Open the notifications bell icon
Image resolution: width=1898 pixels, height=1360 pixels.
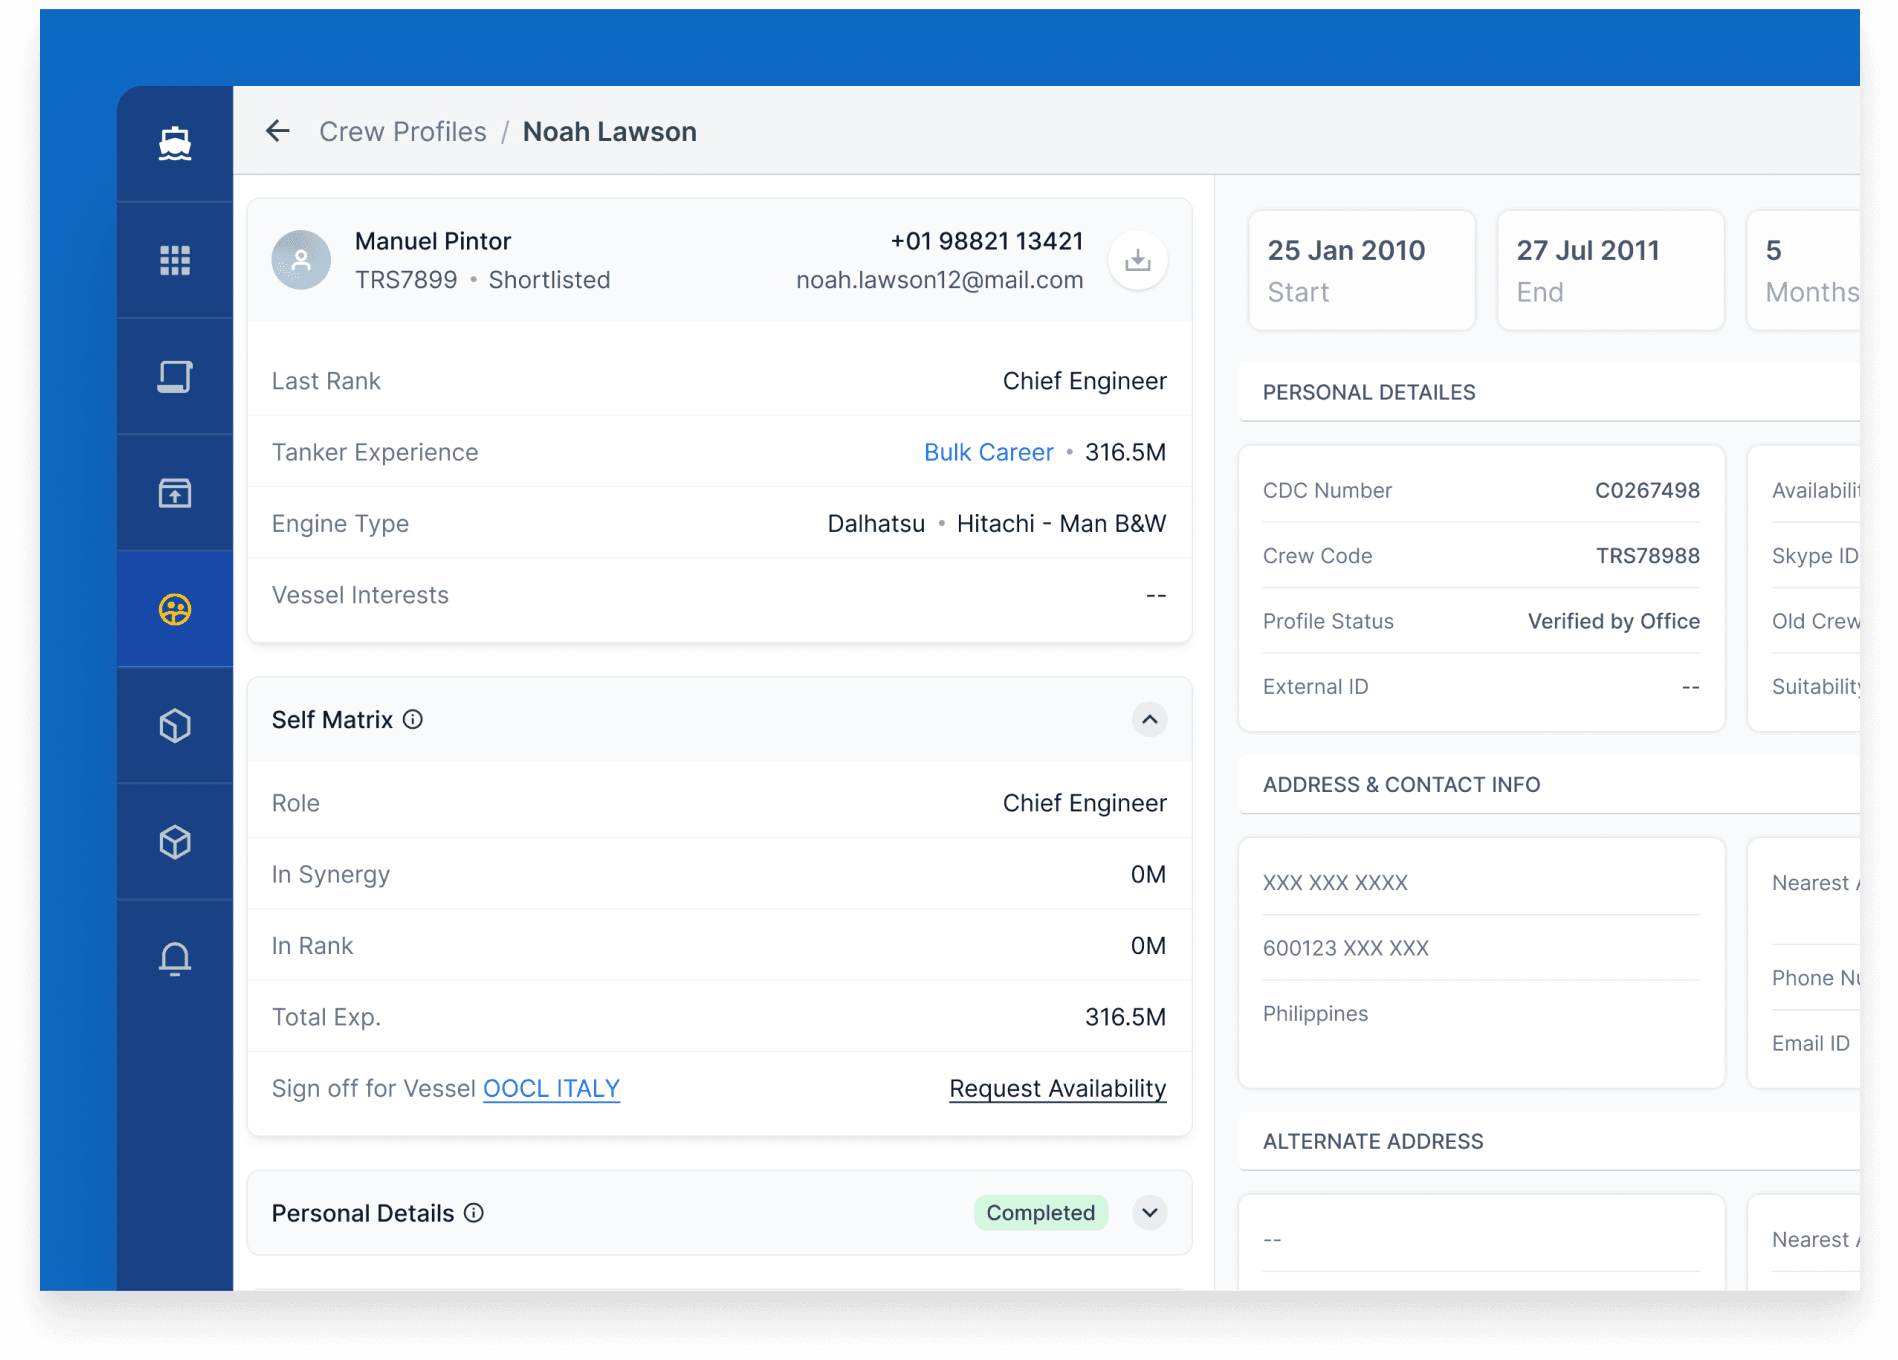175,958
